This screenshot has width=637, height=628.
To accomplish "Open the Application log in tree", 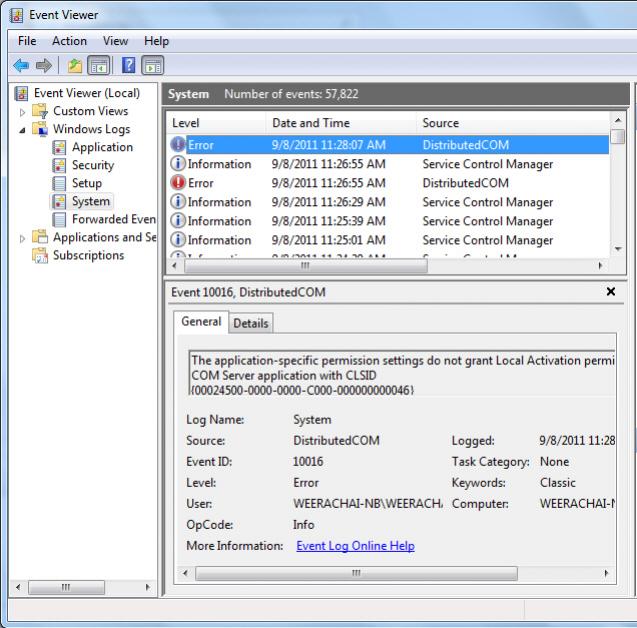I will point(102,147).
